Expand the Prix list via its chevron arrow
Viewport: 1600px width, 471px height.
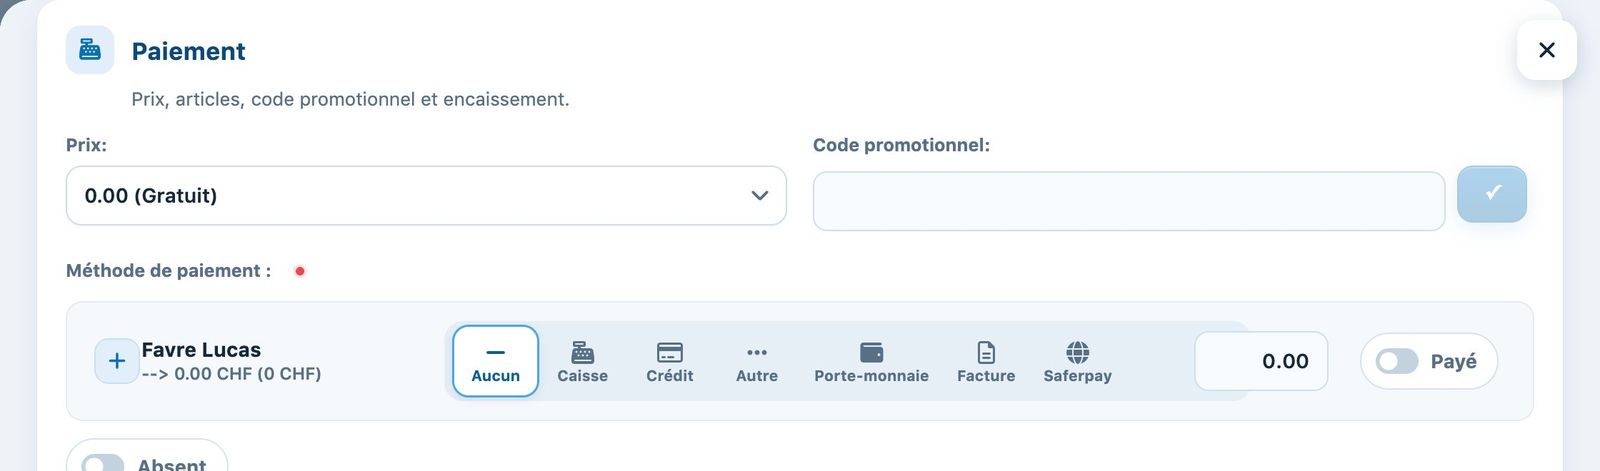pos(760,196)
